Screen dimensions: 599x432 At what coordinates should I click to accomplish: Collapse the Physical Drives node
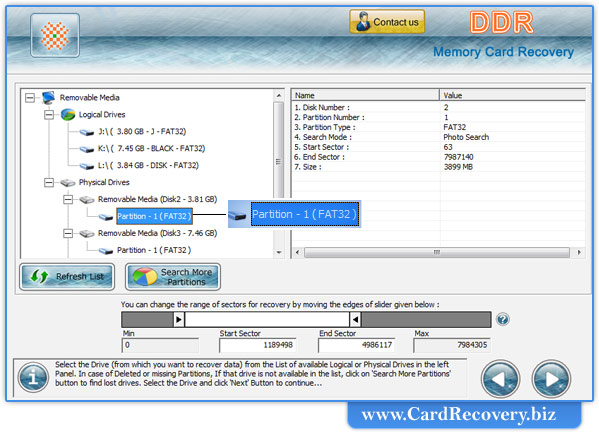[x=49, y=182]
